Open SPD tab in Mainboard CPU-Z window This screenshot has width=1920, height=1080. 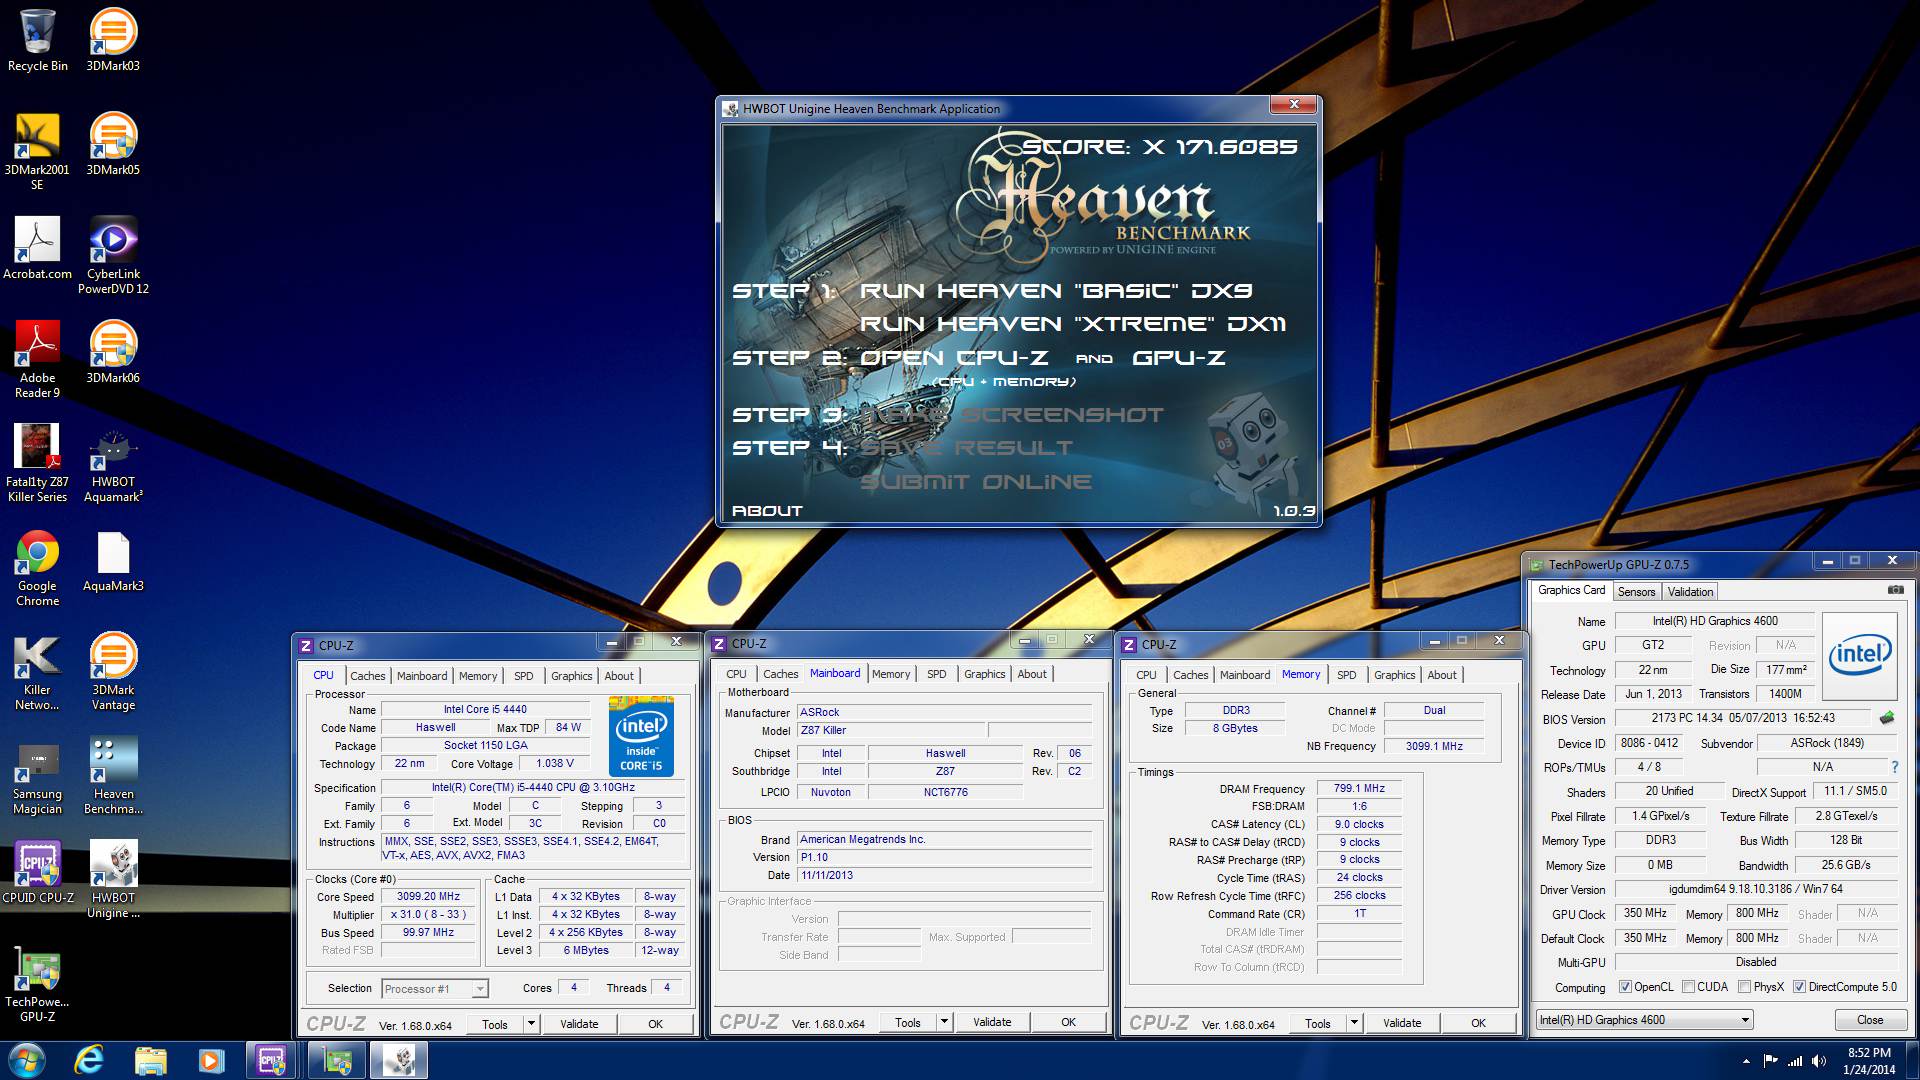(936, 674)
